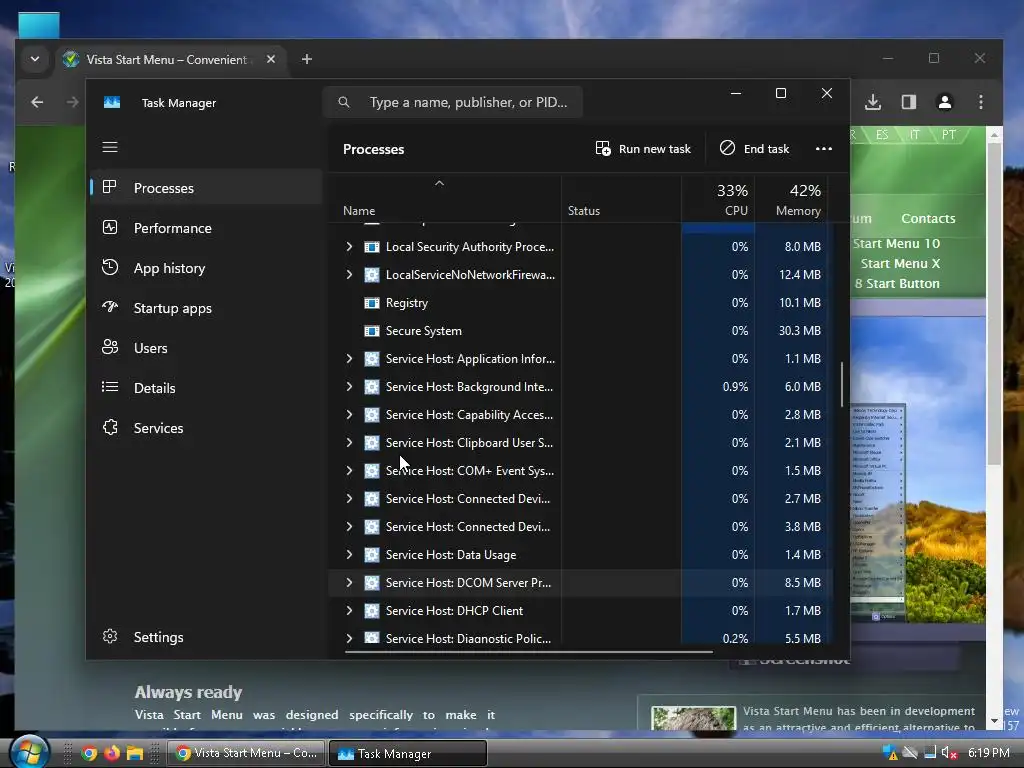Switch webpage language to PT

point(949,135)
